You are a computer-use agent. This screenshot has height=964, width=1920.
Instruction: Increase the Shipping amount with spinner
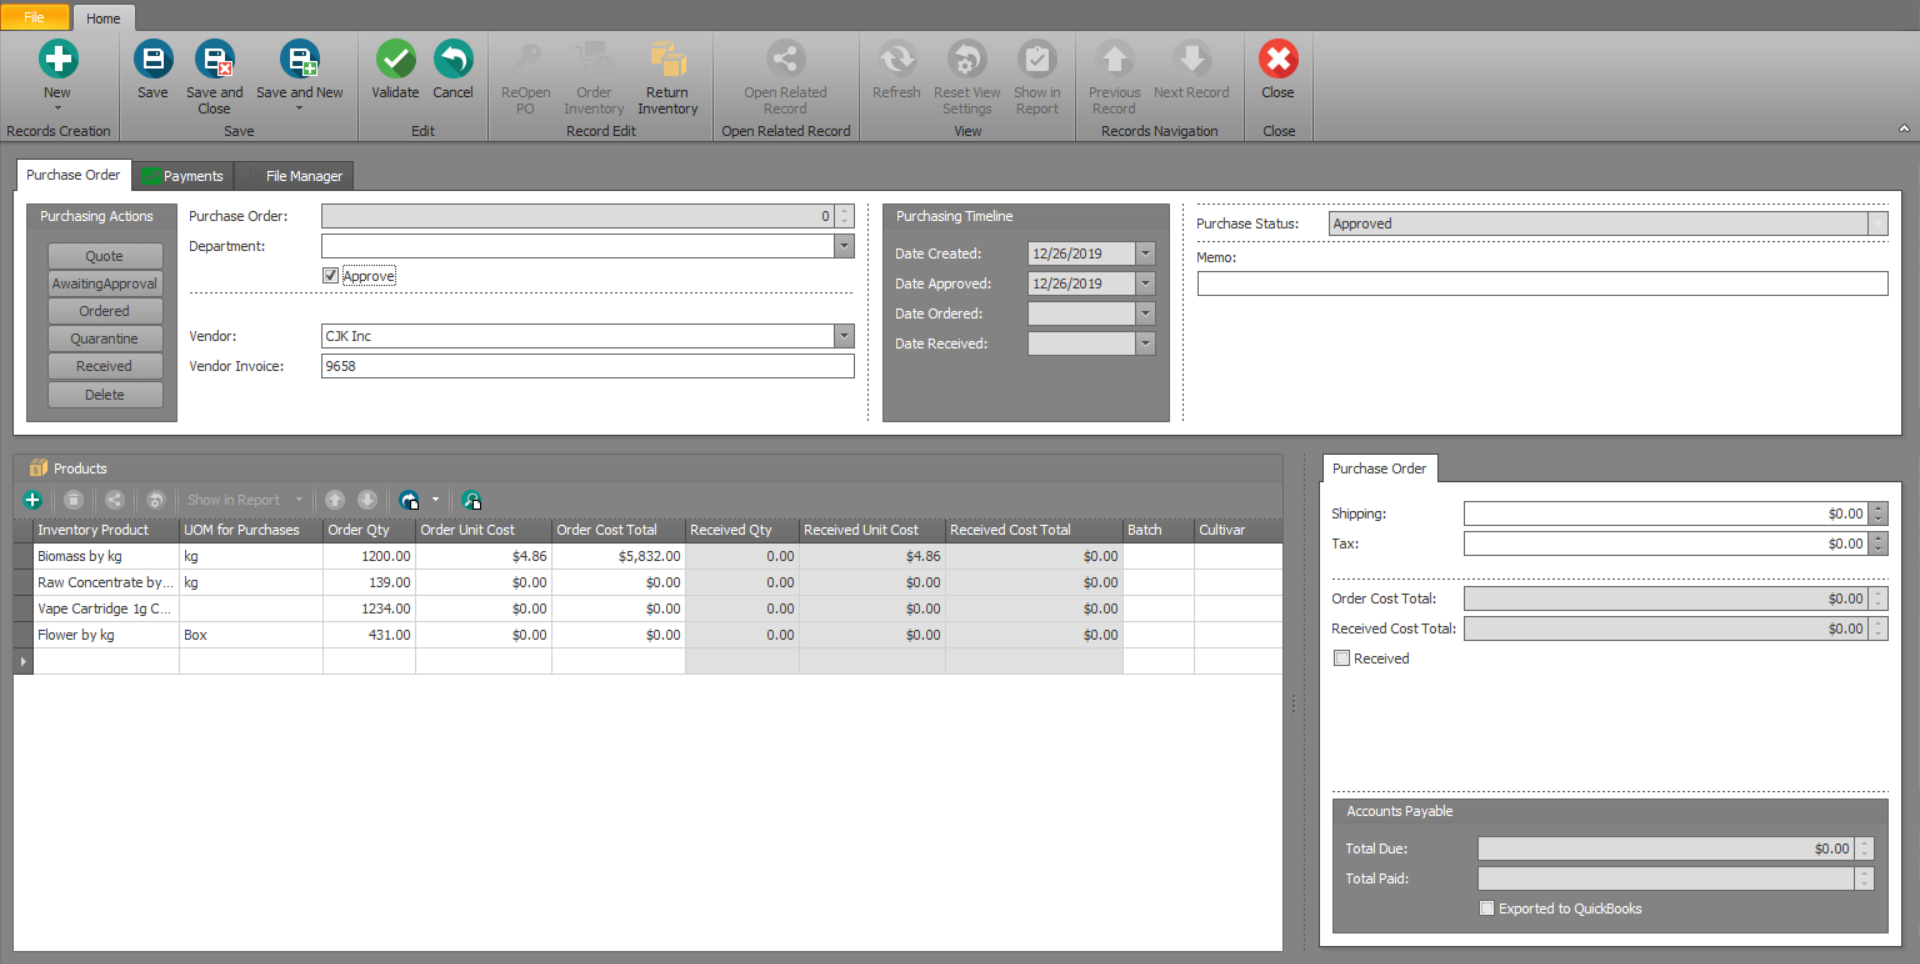[1879, 508]
